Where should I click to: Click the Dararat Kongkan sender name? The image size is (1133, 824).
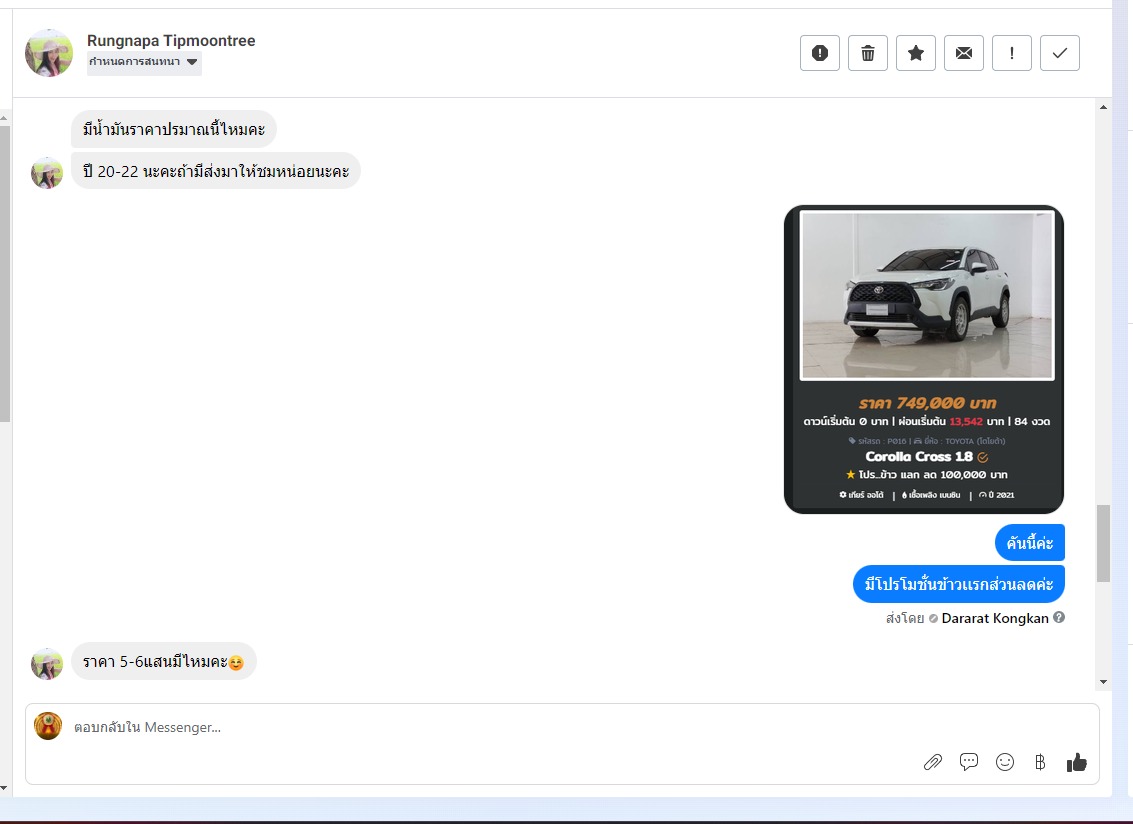pos(994,618)
